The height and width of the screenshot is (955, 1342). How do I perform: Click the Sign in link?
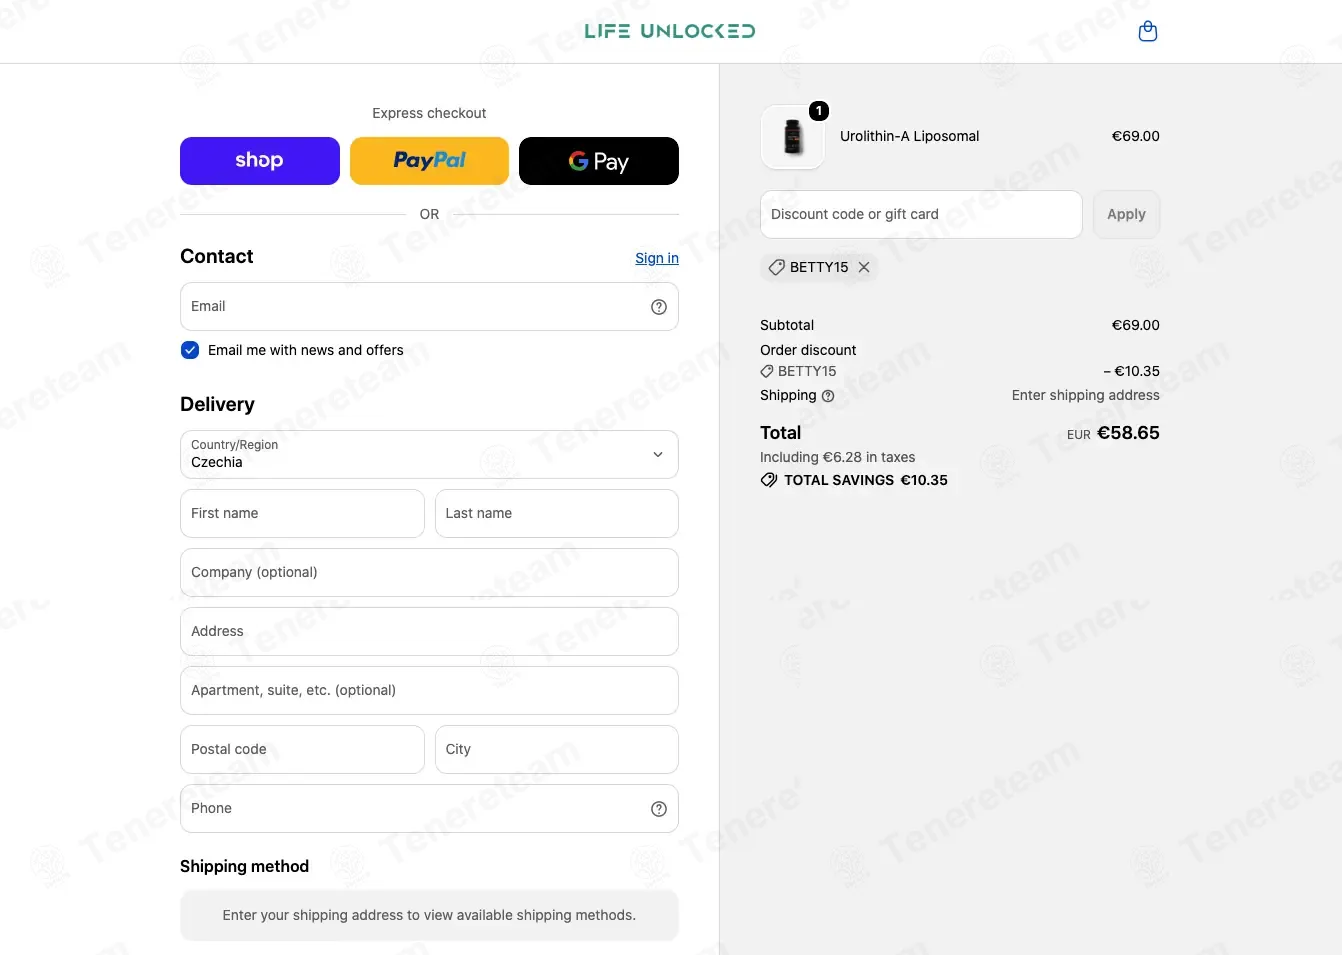coord(657,258)
